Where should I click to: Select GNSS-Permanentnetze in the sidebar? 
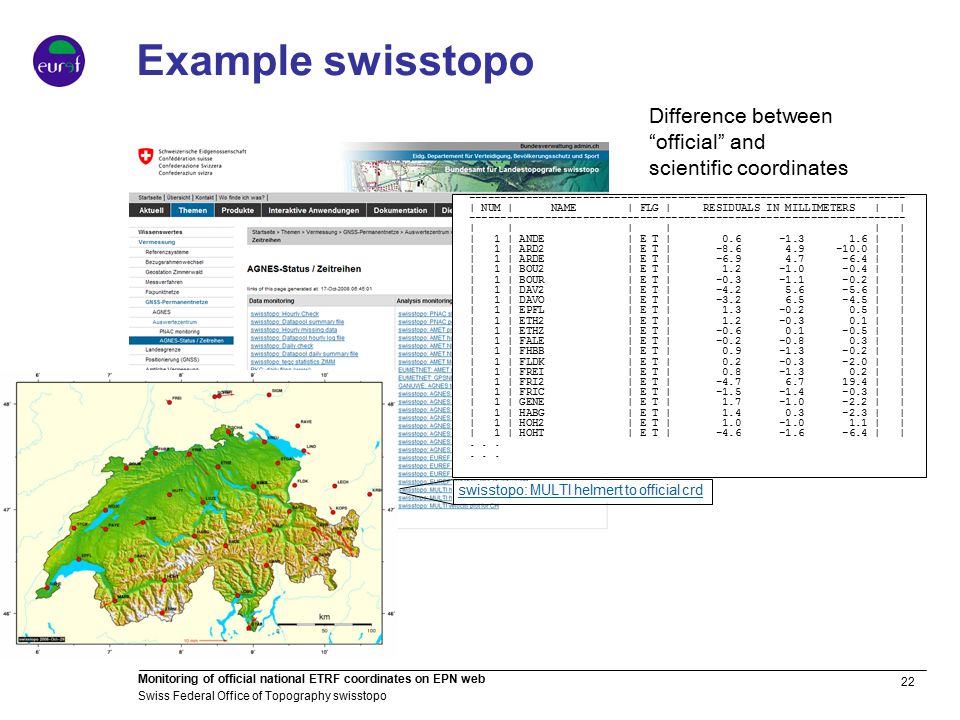tap(176, 302)
